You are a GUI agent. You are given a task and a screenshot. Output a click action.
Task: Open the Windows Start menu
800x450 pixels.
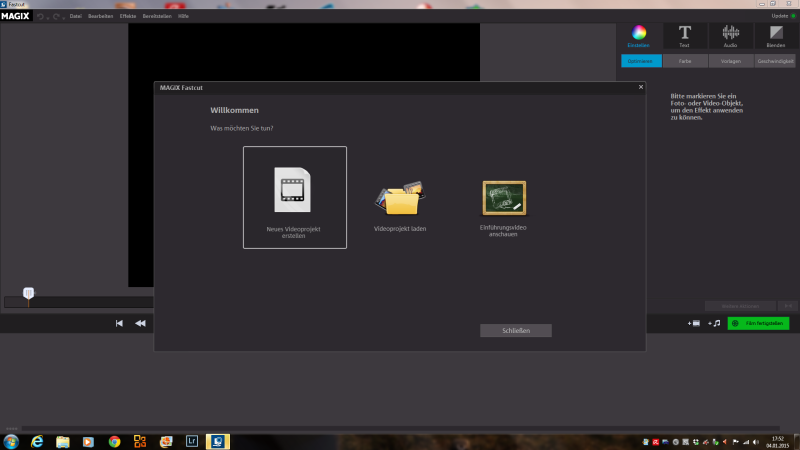point(11,441)
